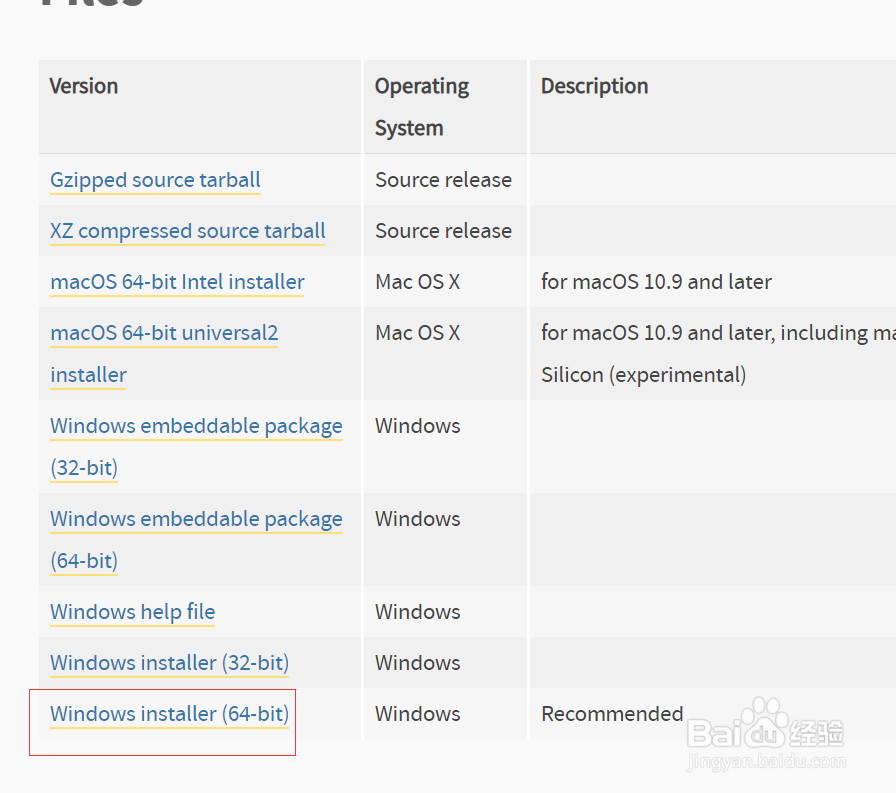Click the Windows label beside the help file
The image size is (896, 793).
(417, 611)
